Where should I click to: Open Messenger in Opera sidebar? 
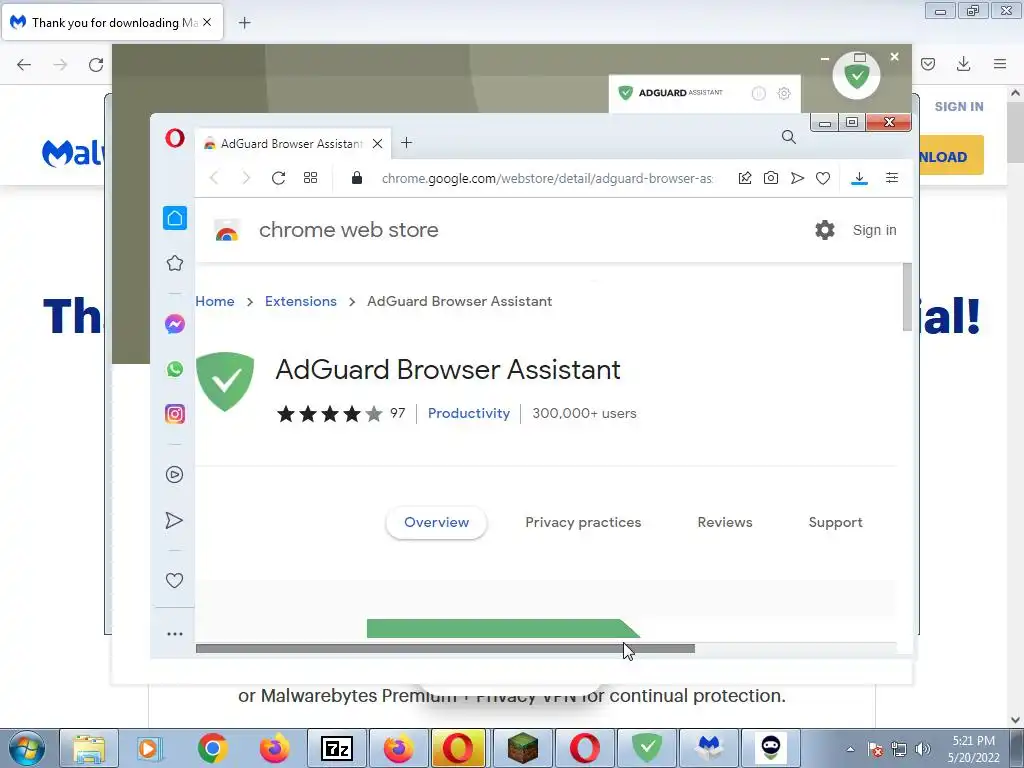point(174,324)
